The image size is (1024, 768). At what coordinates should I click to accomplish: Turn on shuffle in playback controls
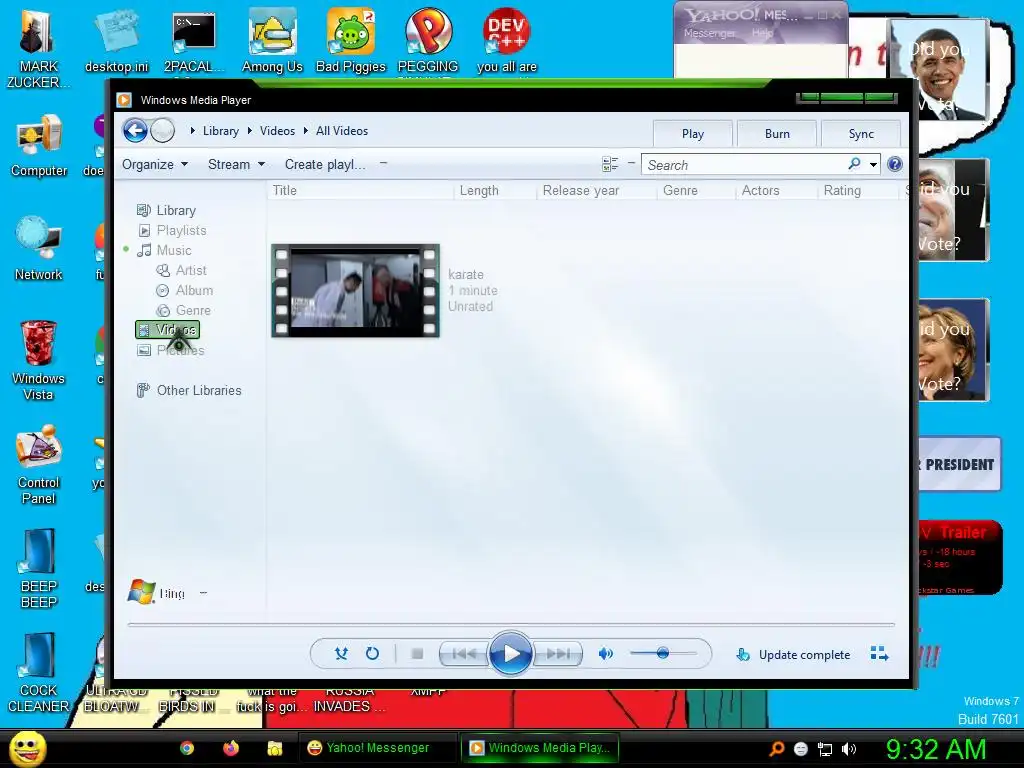click(x=341, y=654)
